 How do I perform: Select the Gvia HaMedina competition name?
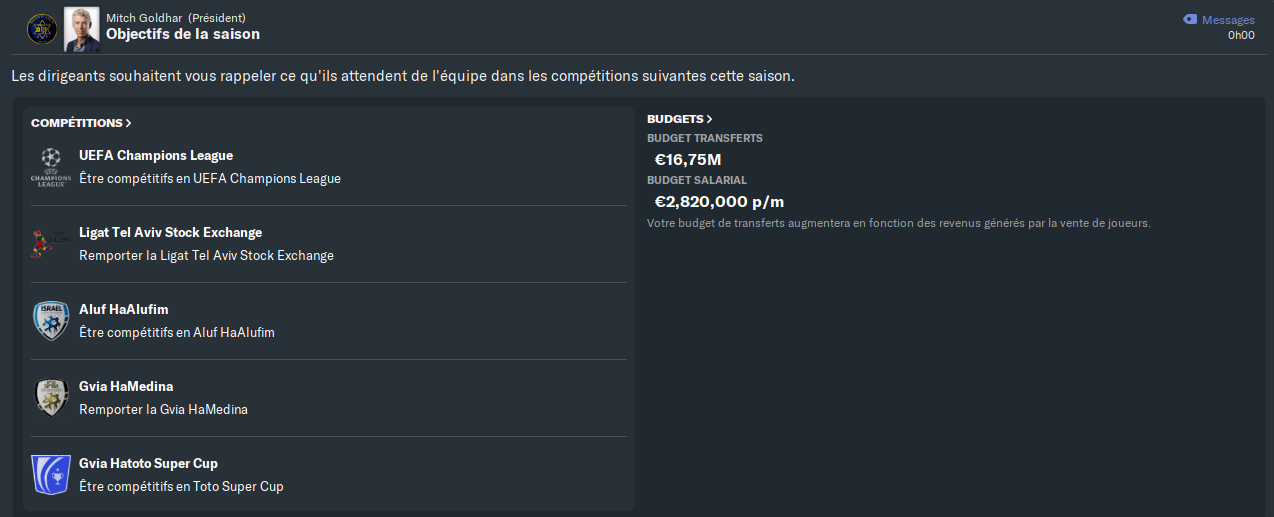click(x=126, y=387)
